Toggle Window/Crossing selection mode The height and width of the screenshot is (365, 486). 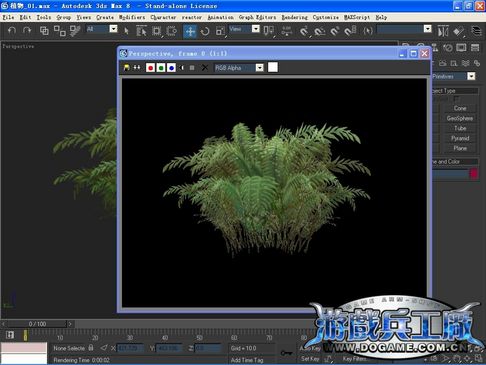(172, 31)
